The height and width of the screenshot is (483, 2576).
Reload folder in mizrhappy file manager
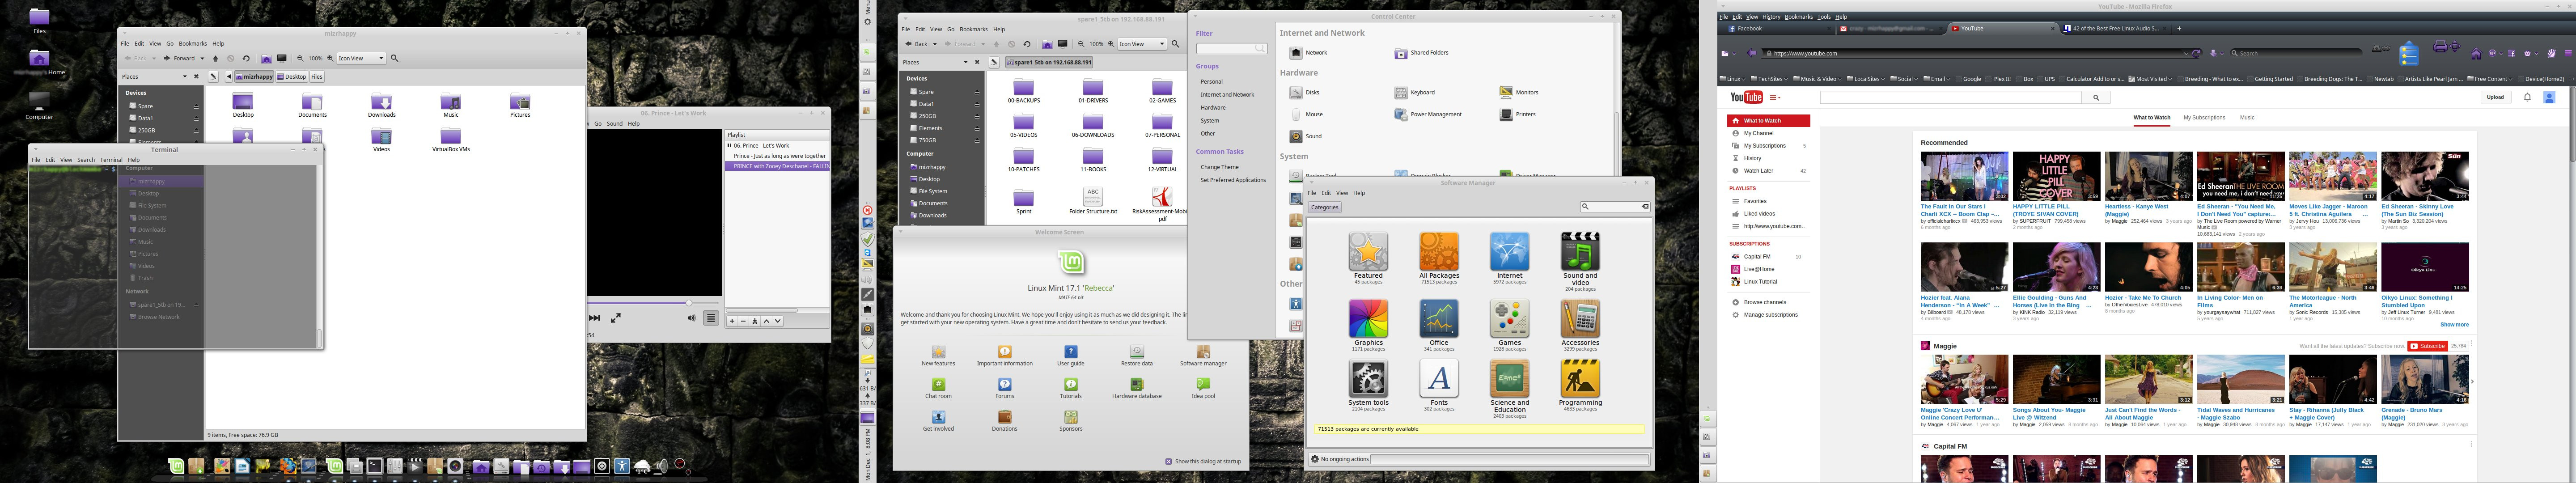pyautogui.click(x=246, y=58)
